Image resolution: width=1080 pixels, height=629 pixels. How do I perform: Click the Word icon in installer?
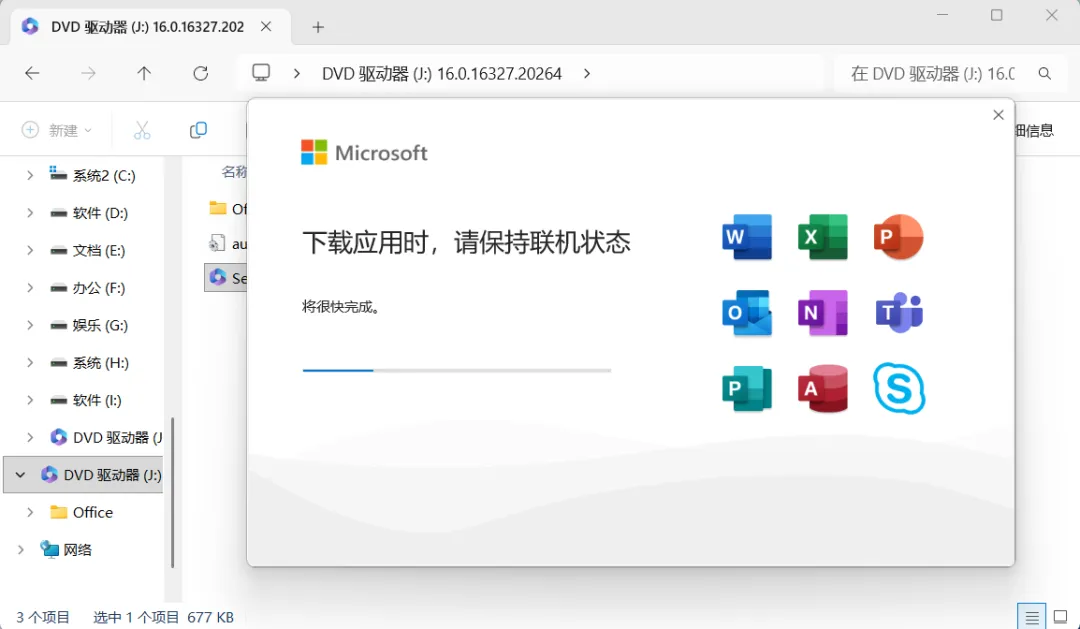(747, 237)
